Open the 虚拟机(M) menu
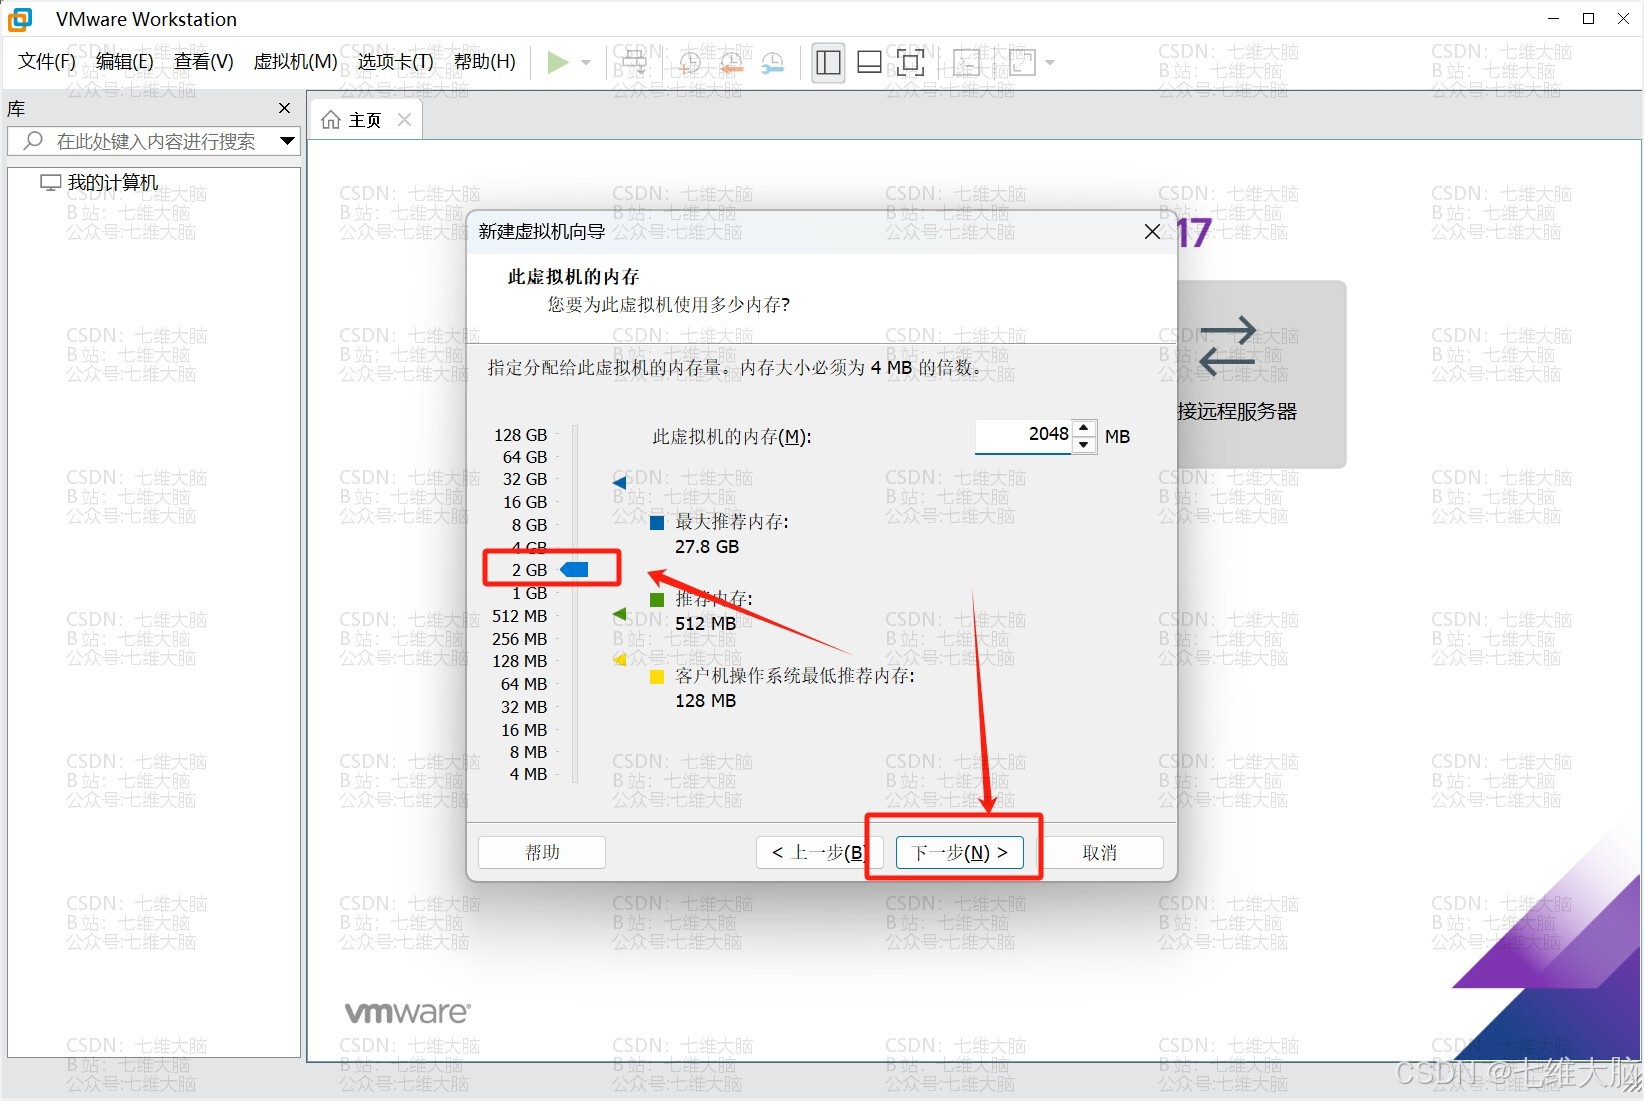 [x=296, y=62]
